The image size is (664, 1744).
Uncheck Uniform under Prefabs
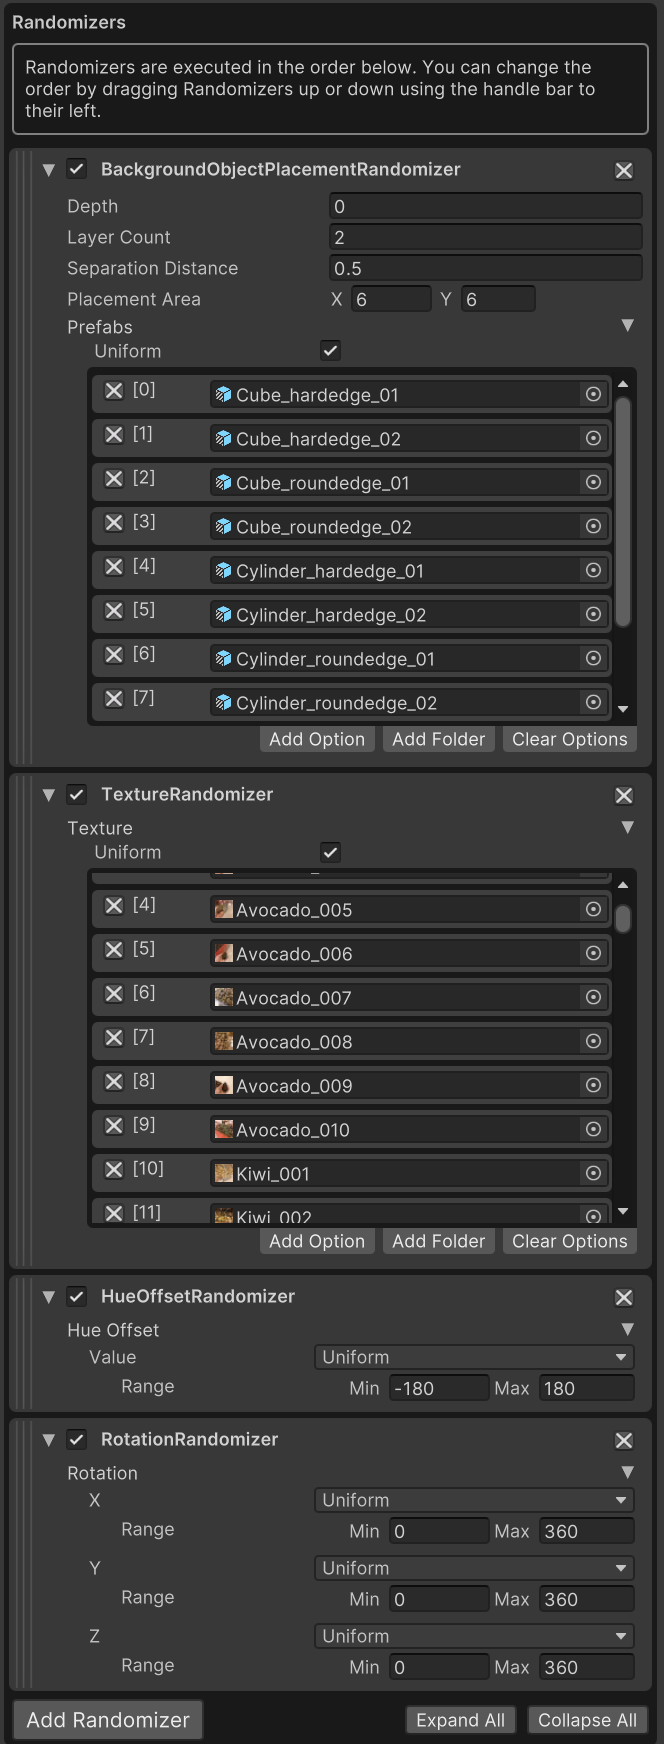(330, 351)
